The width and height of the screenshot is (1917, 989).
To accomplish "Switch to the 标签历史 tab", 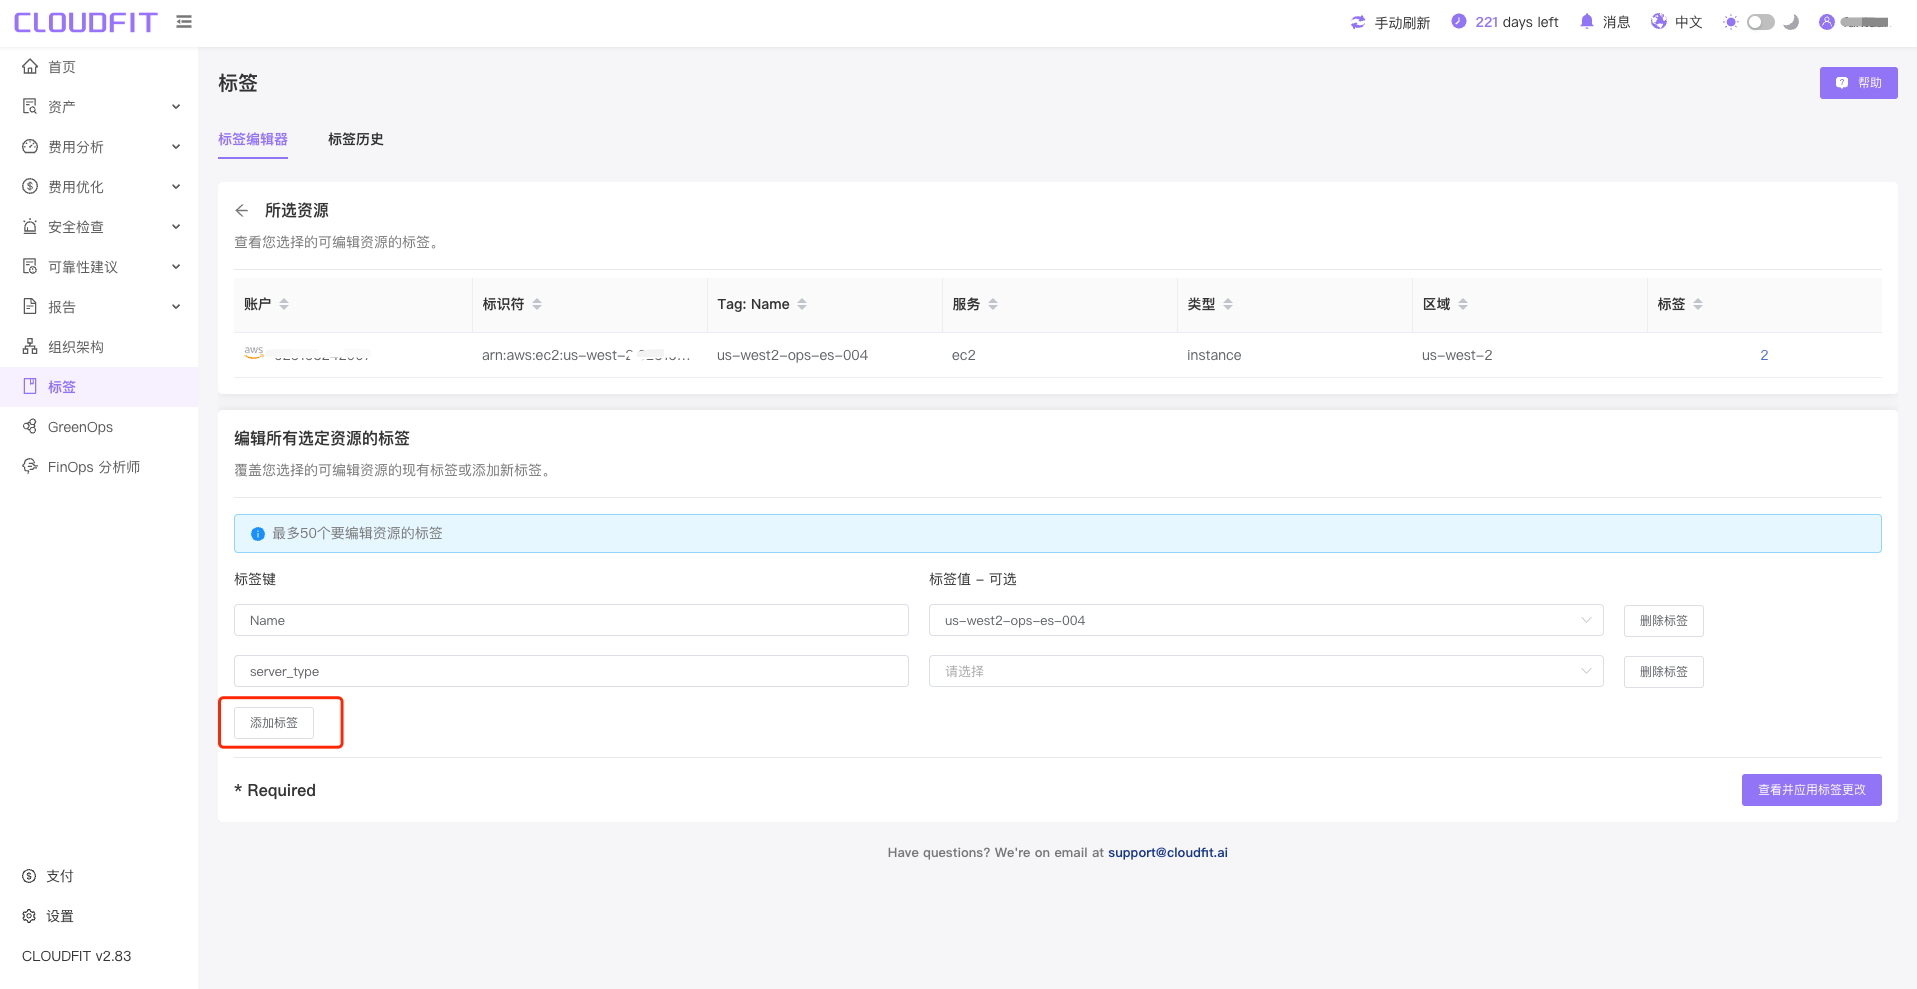I will [x=356, y=139].
